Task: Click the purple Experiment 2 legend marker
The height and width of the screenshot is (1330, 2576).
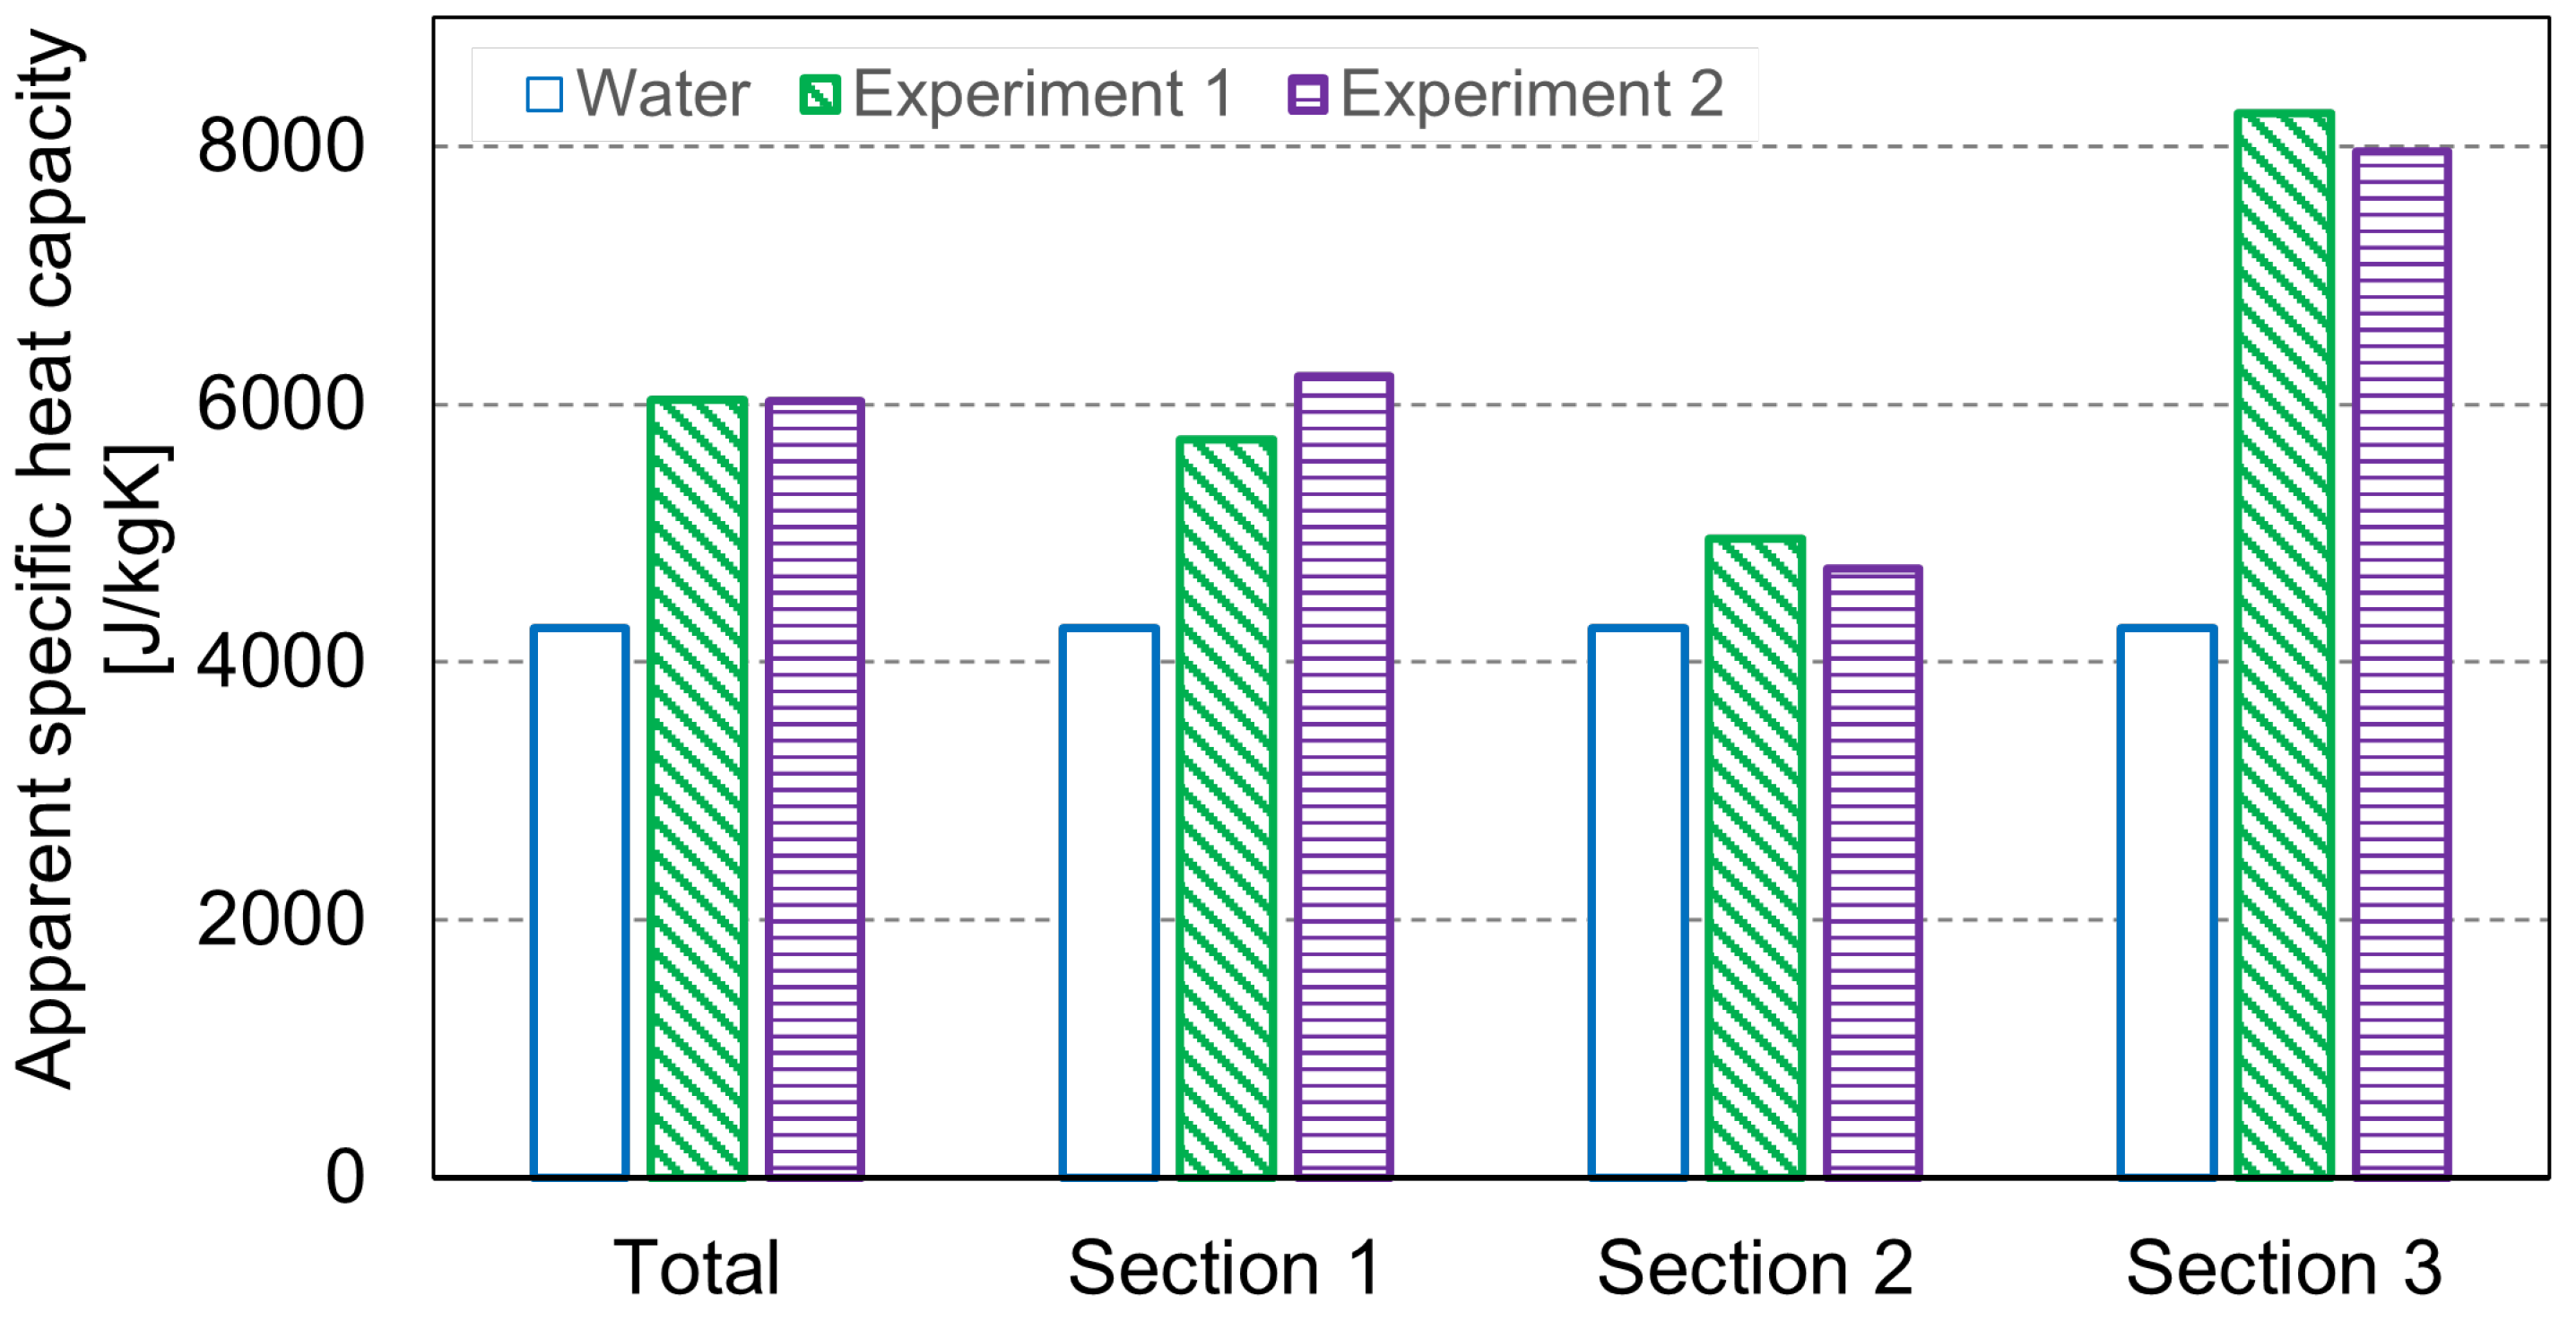Action: [1308, 95]
